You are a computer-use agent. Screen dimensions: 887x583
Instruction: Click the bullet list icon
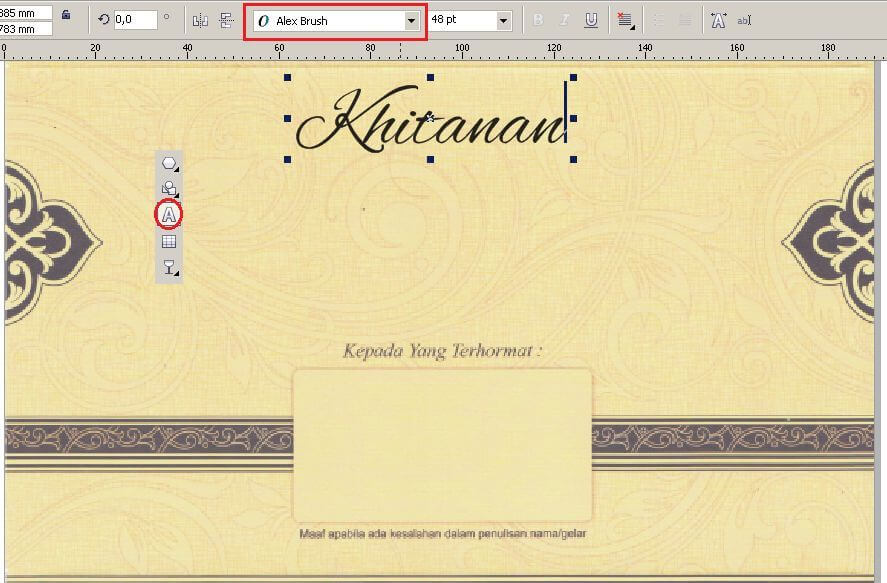[x=658, y=21]
